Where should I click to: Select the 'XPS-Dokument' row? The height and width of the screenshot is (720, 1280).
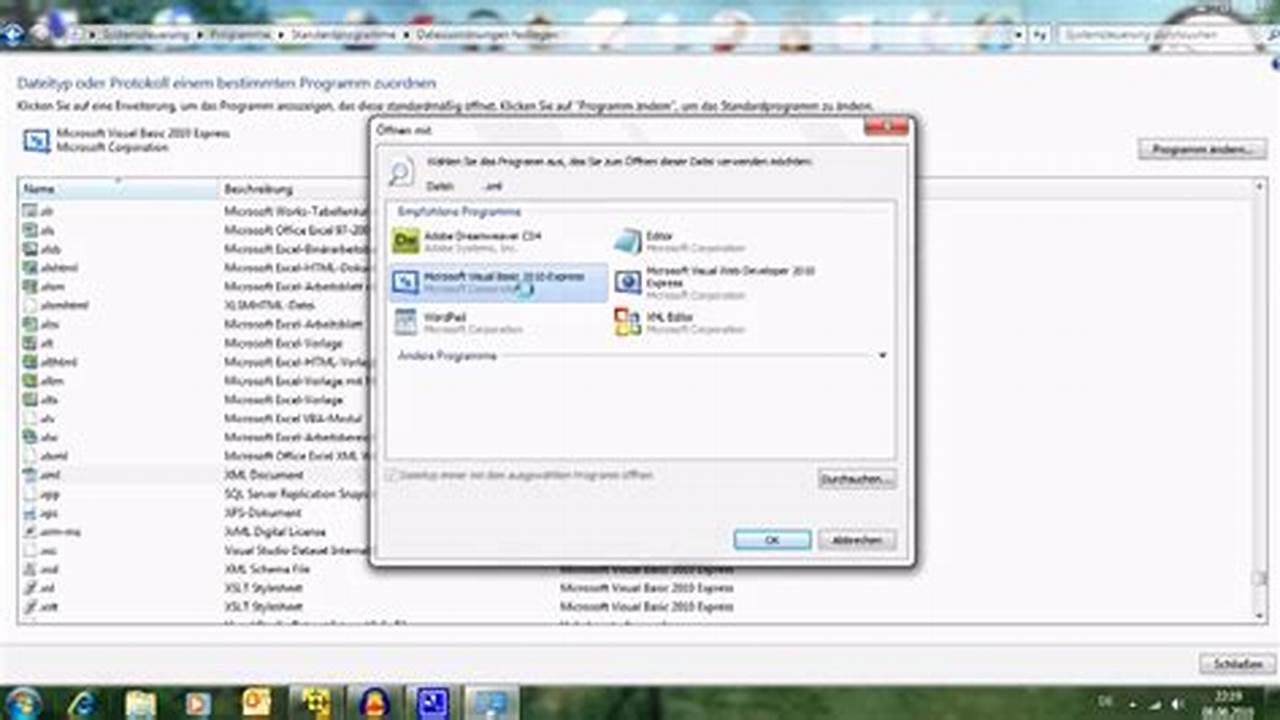263,513
